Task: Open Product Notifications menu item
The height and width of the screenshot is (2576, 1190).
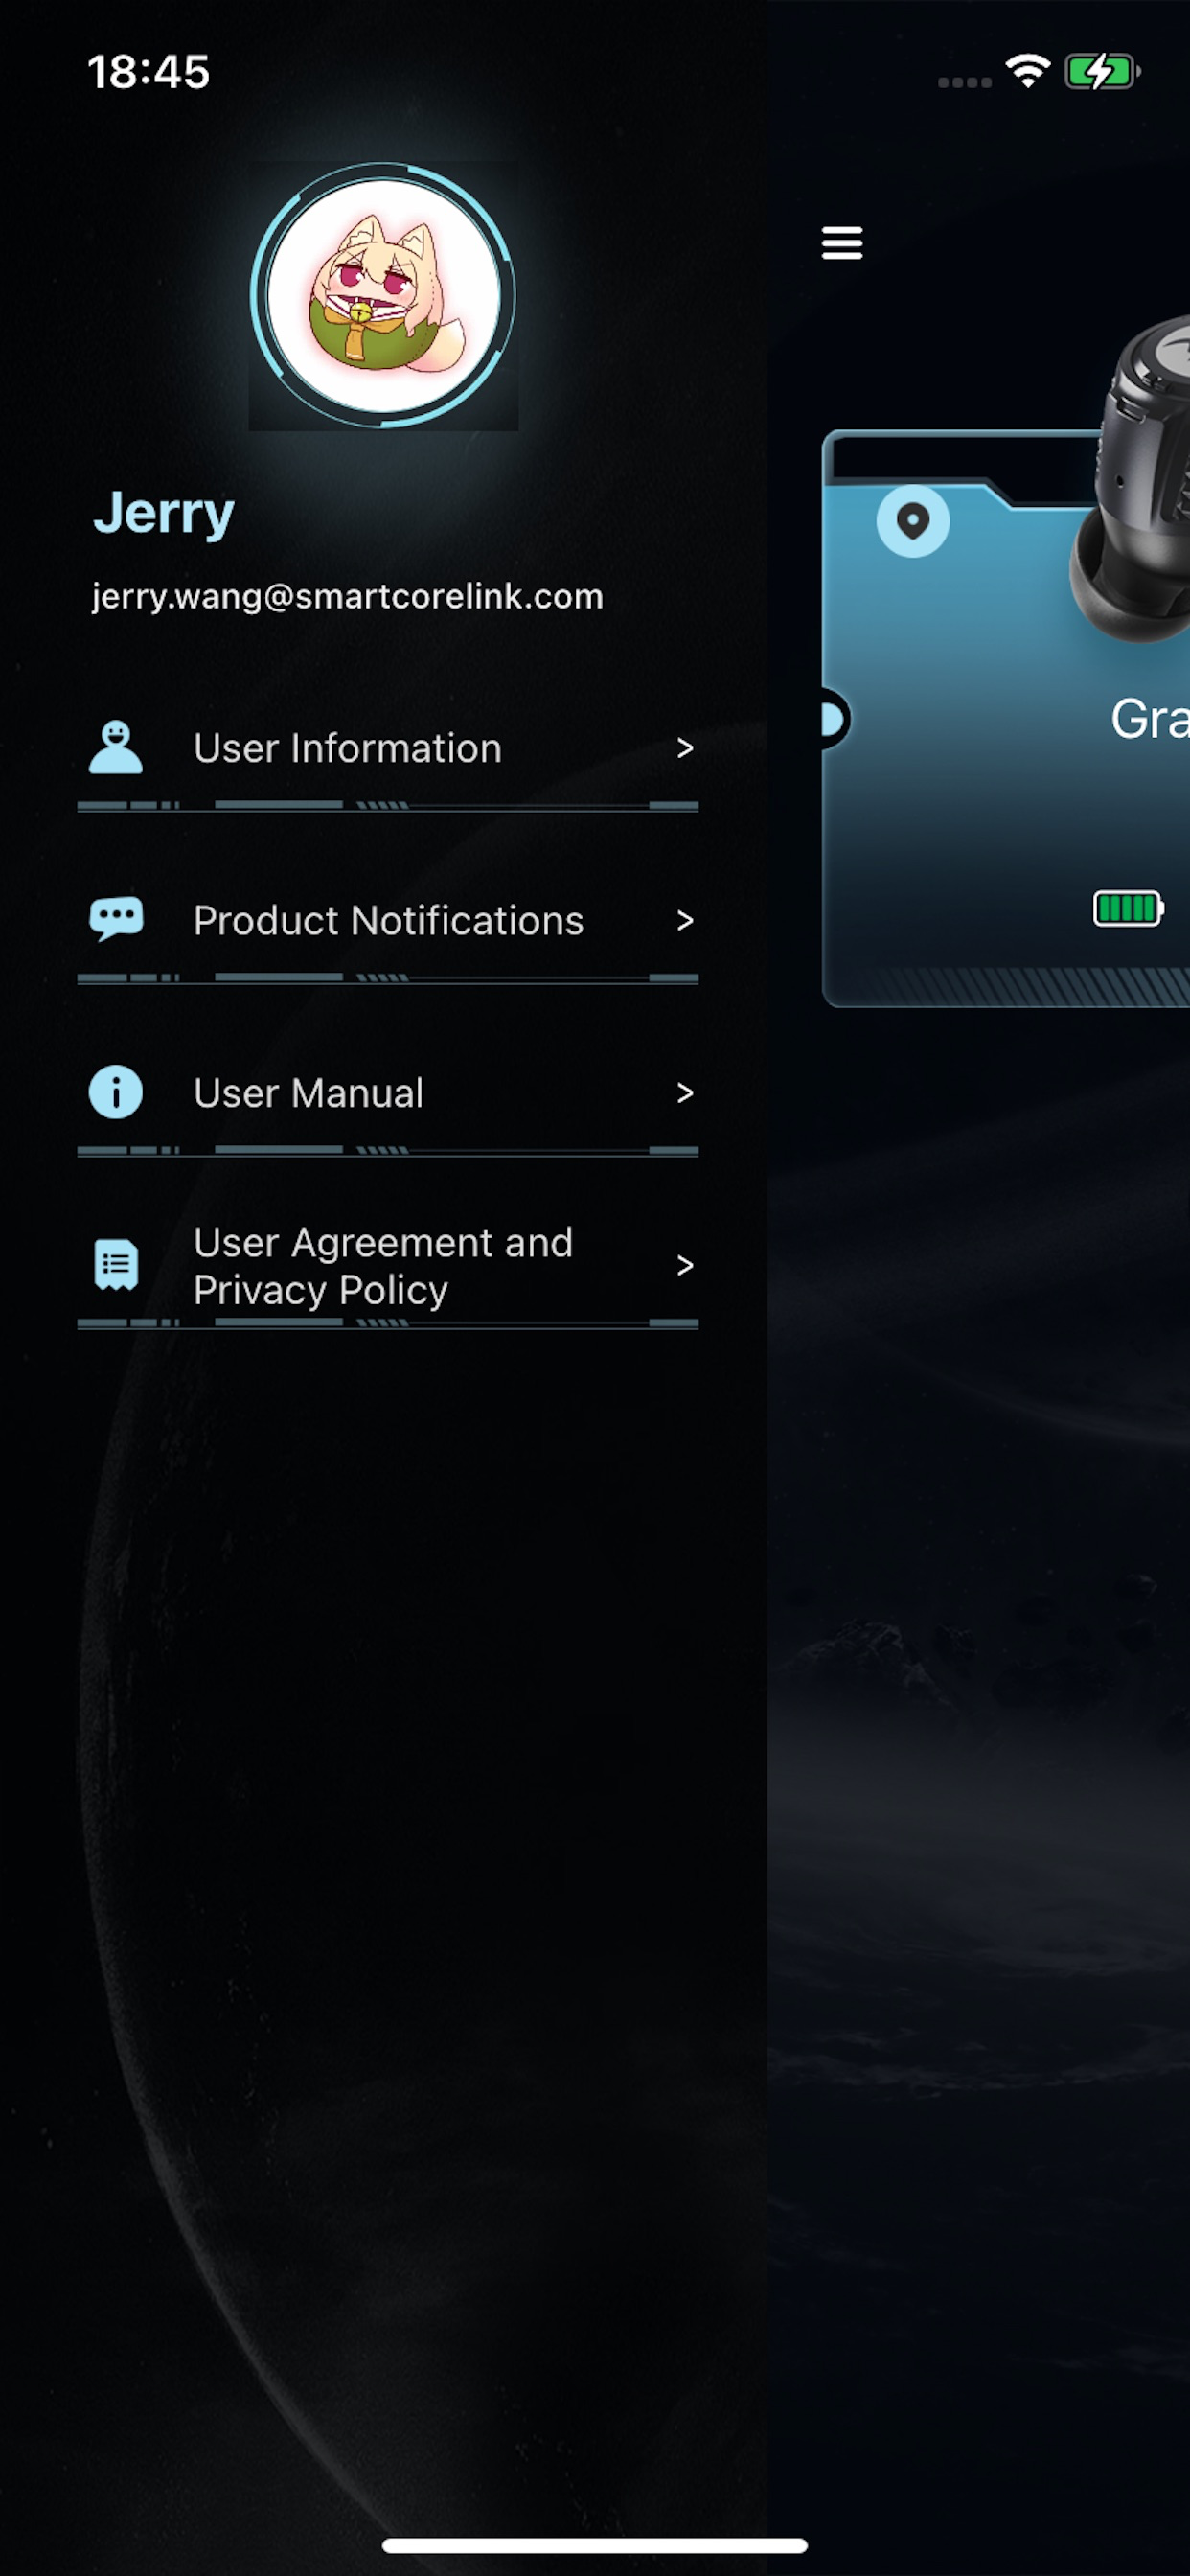Action: click(387, 921)
